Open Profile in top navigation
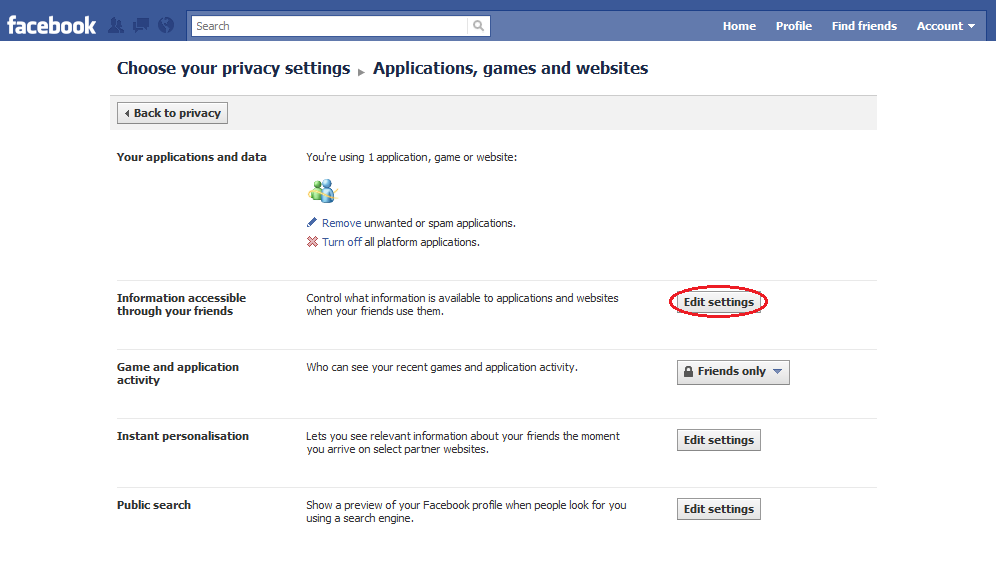996x575 pixels. tap(793, 26)
